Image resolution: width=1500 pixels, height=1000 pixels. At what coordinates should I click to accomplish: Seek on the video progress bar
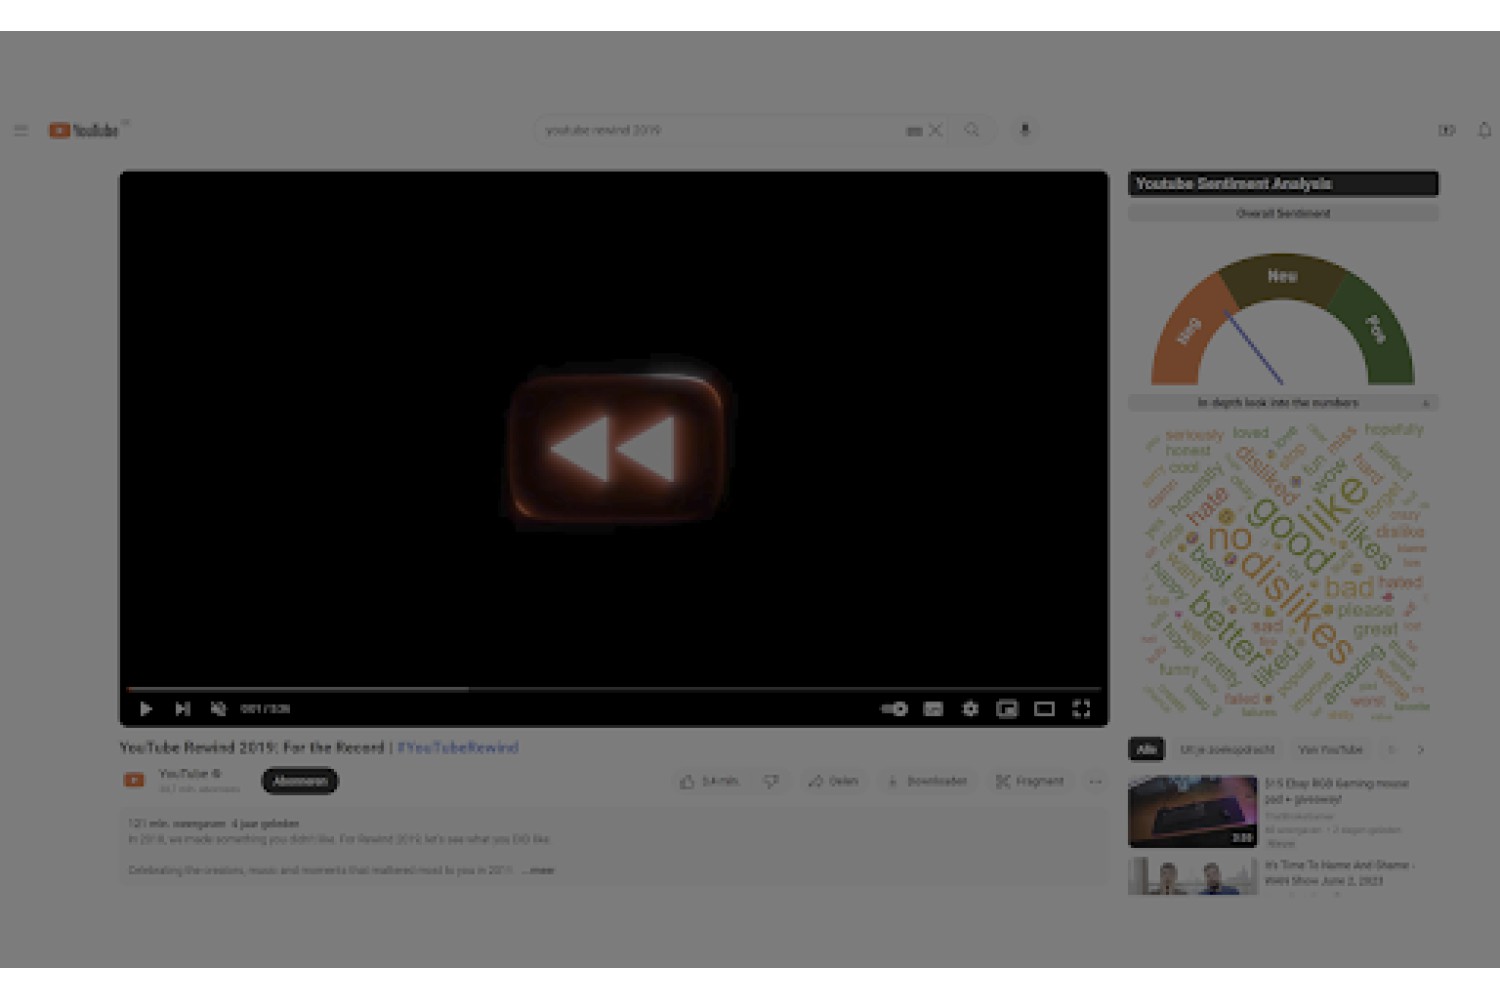[614, 689]
